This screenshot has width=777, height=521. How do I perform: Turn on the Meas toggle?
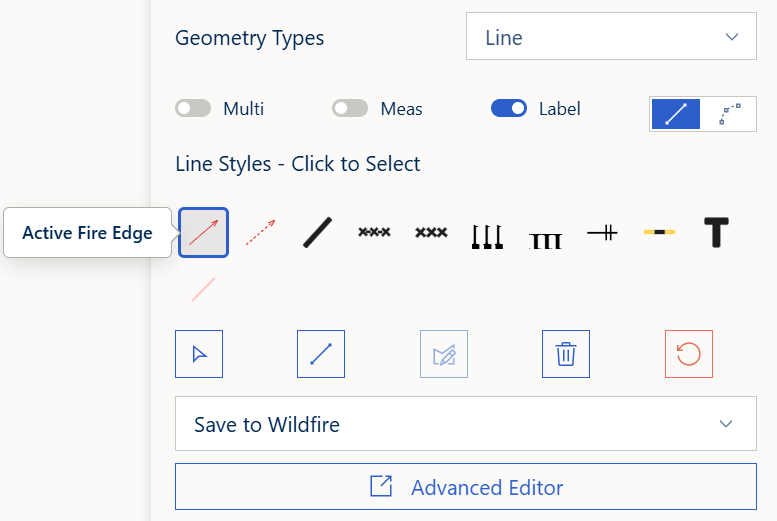pos(350,108)
